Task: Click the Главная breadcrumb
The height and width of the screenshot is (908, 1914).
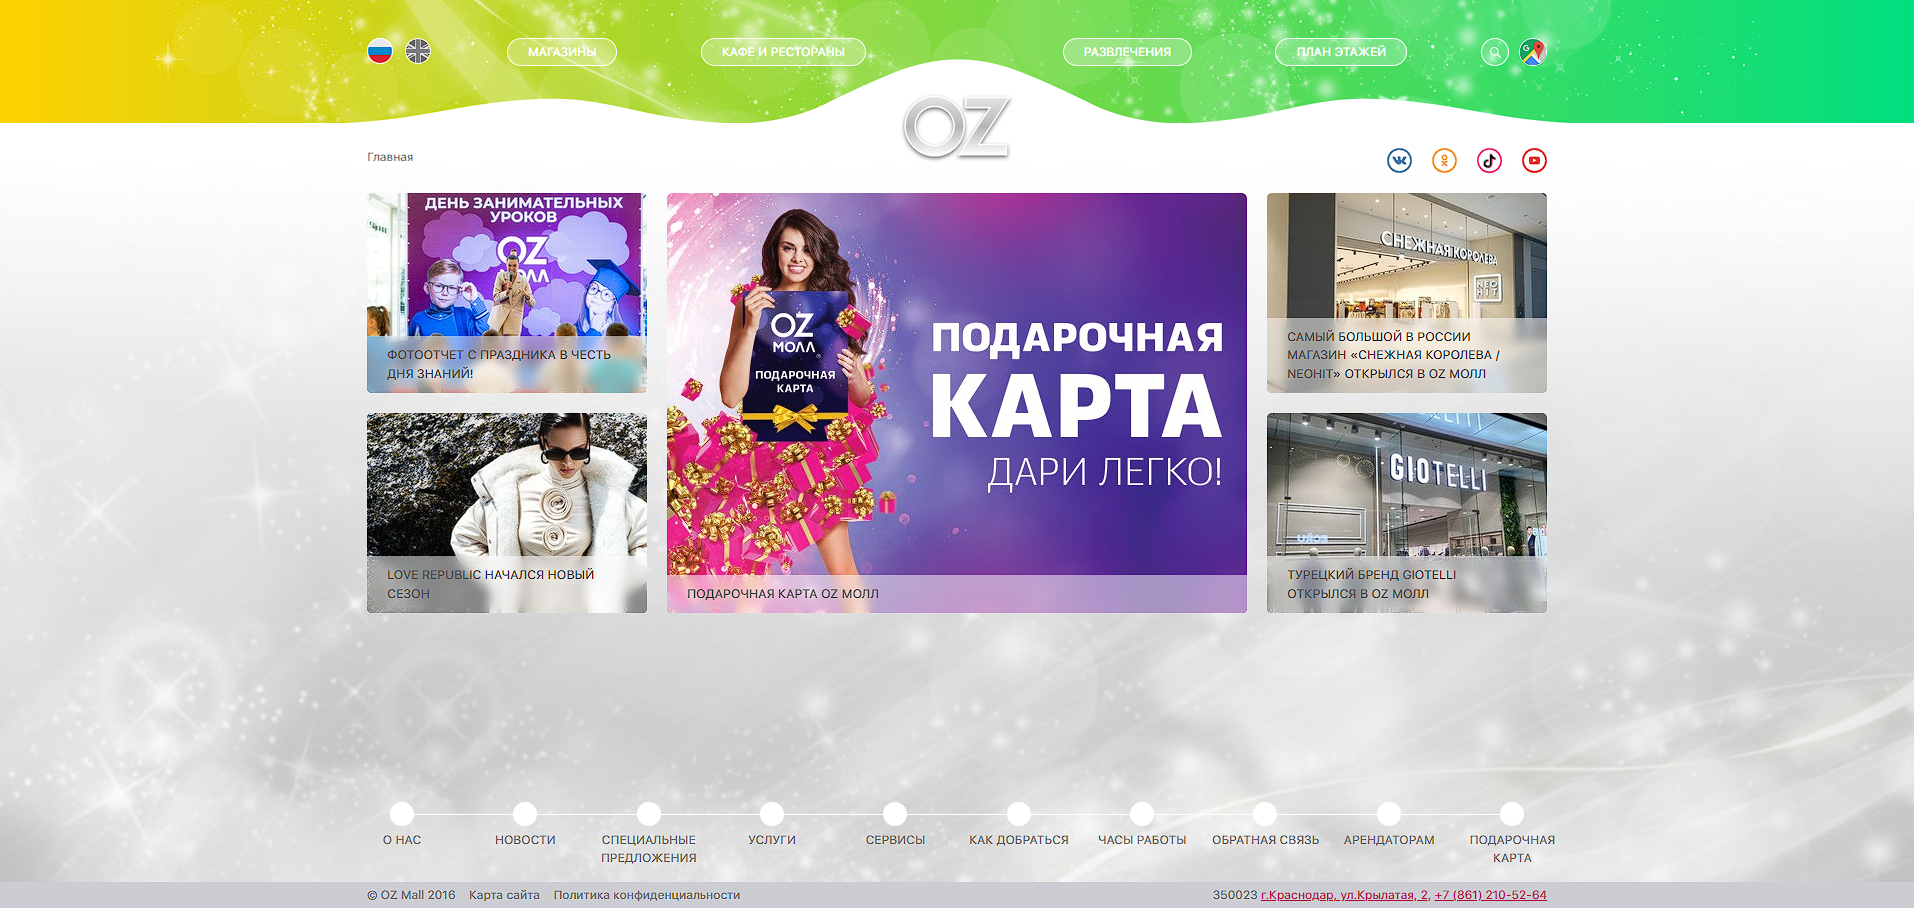Action: click(390, 157)
